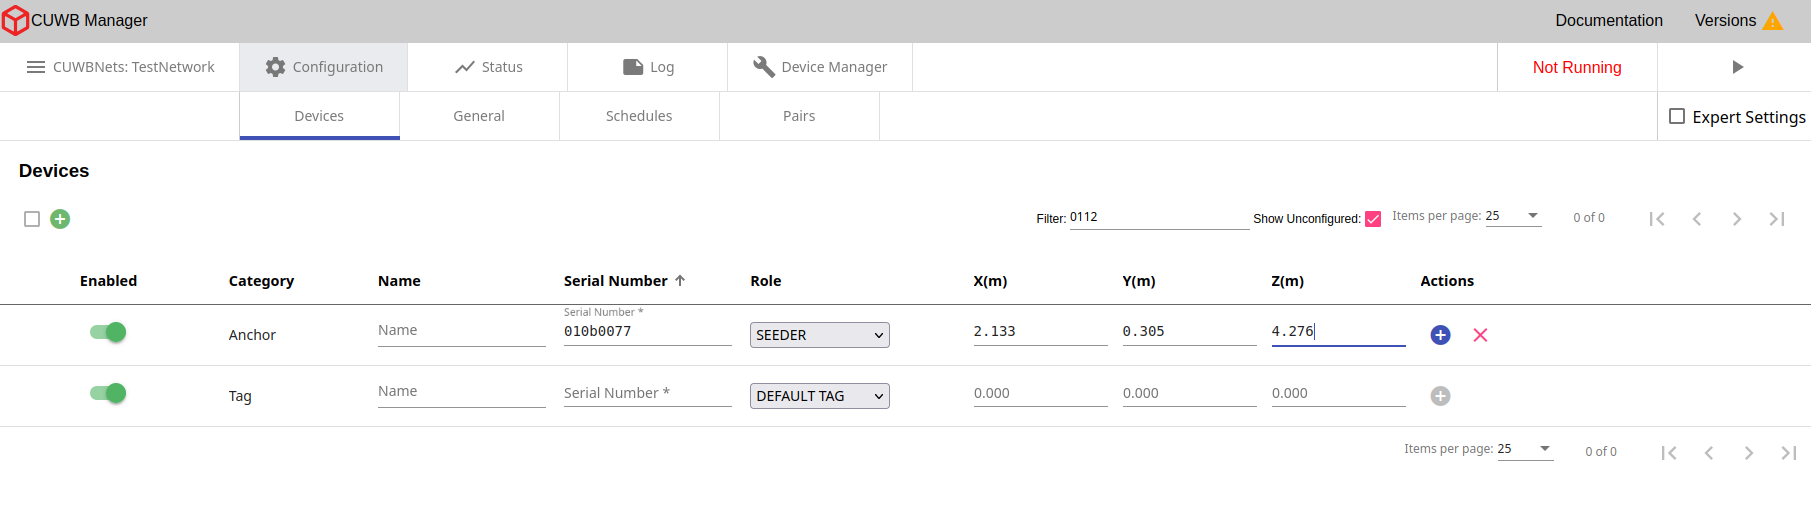Switch to the Schedules tab

[639, 116]
